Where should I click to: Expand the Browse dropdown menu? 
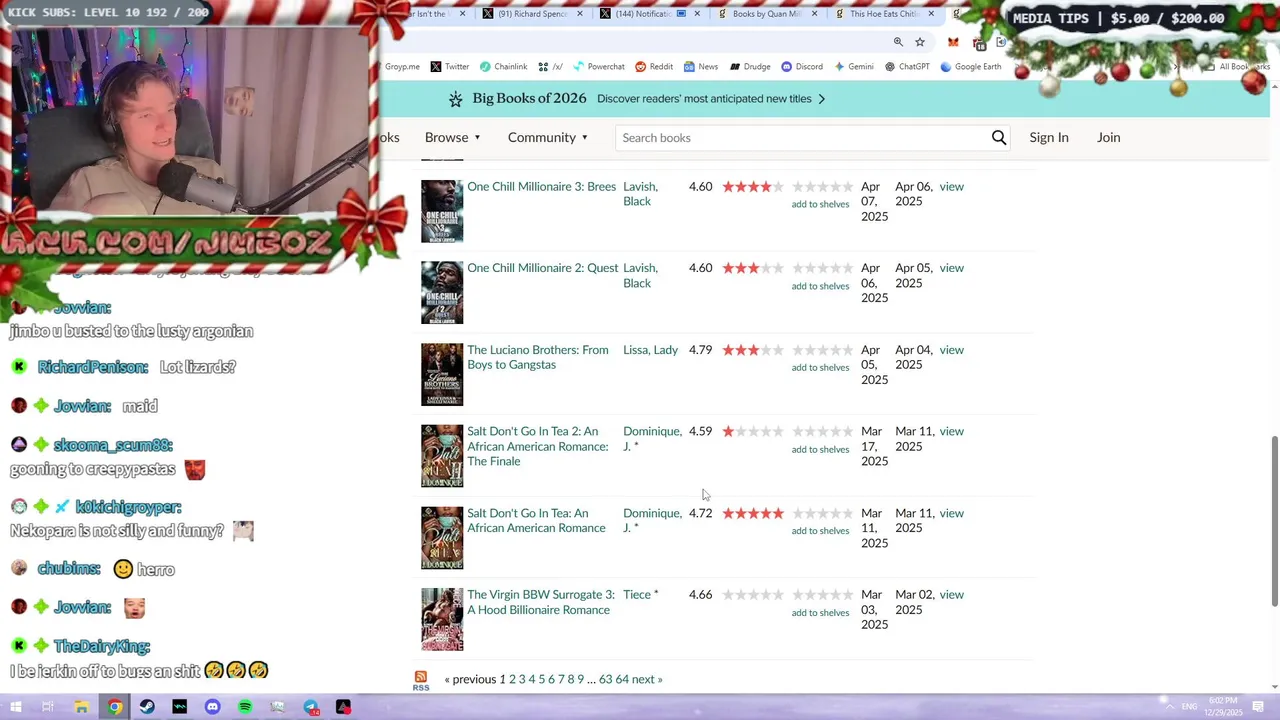coord(453,137)
